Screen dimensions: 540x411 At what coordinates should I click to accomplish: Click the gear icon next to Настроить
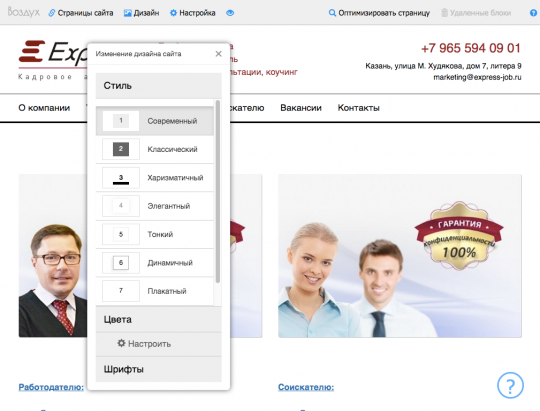[x=121, y=343]
